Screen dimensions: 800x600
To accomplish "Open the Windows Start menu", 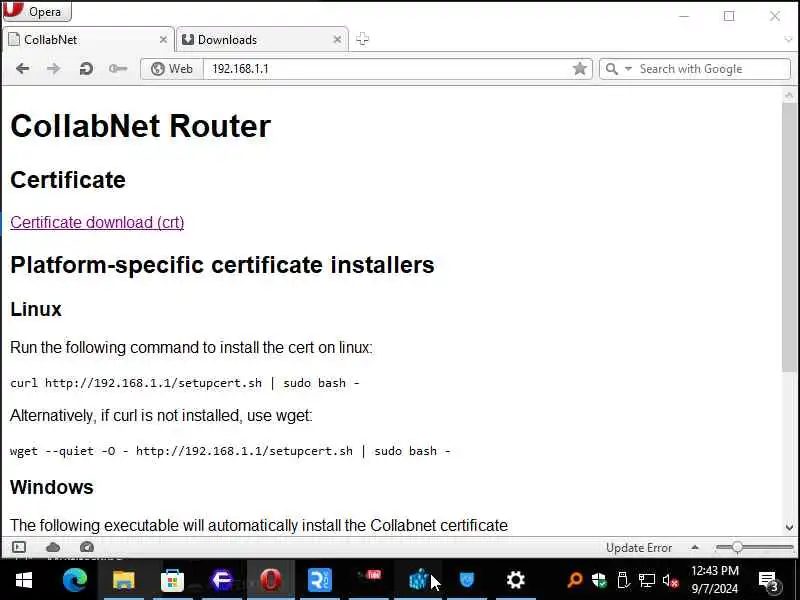I will tap(23, 580).
